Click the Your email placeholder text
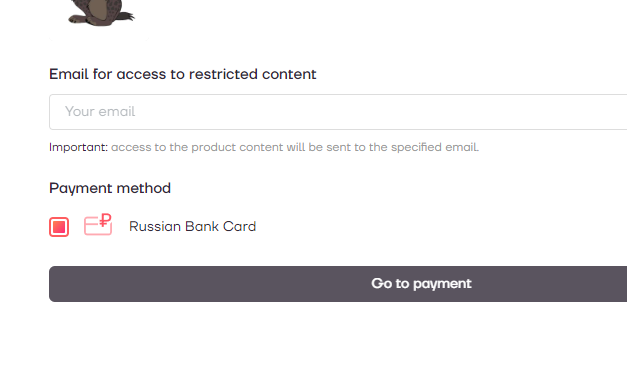627x386 pixels. pos(100,111)
